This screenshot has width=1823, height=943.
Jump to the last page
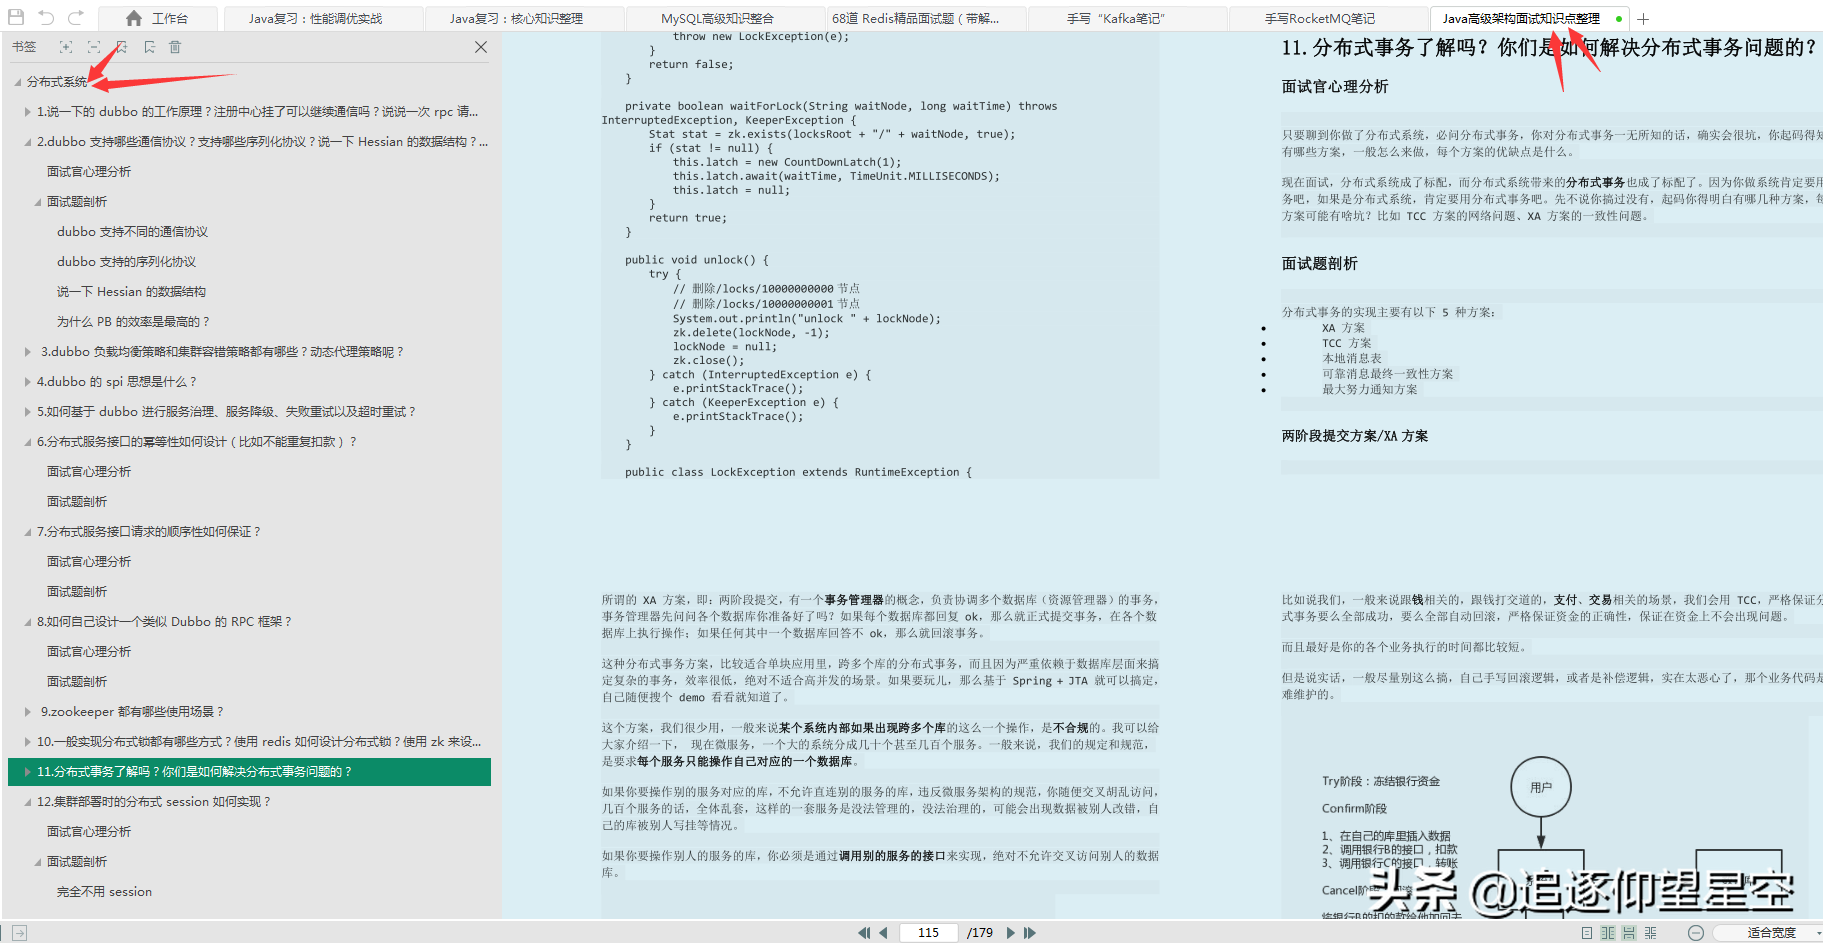pyautogui.click(x=1030, y=933)
